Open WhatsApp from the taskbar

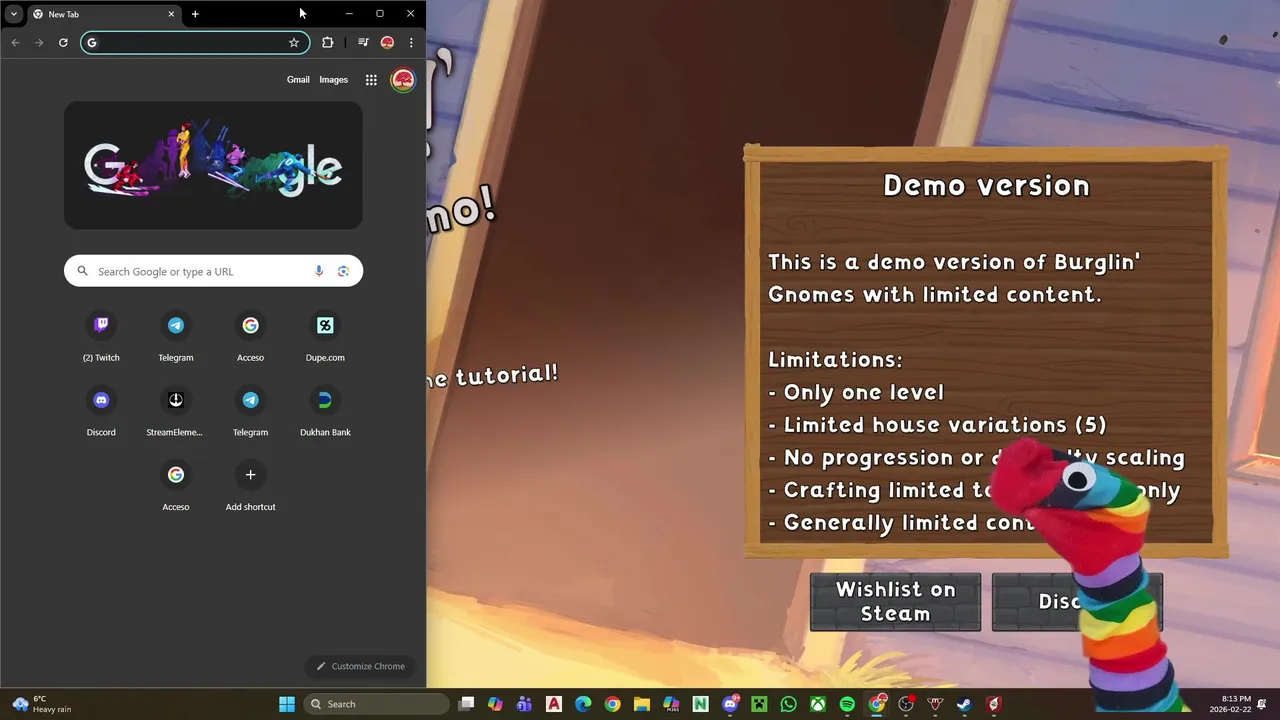click(789, 704)
